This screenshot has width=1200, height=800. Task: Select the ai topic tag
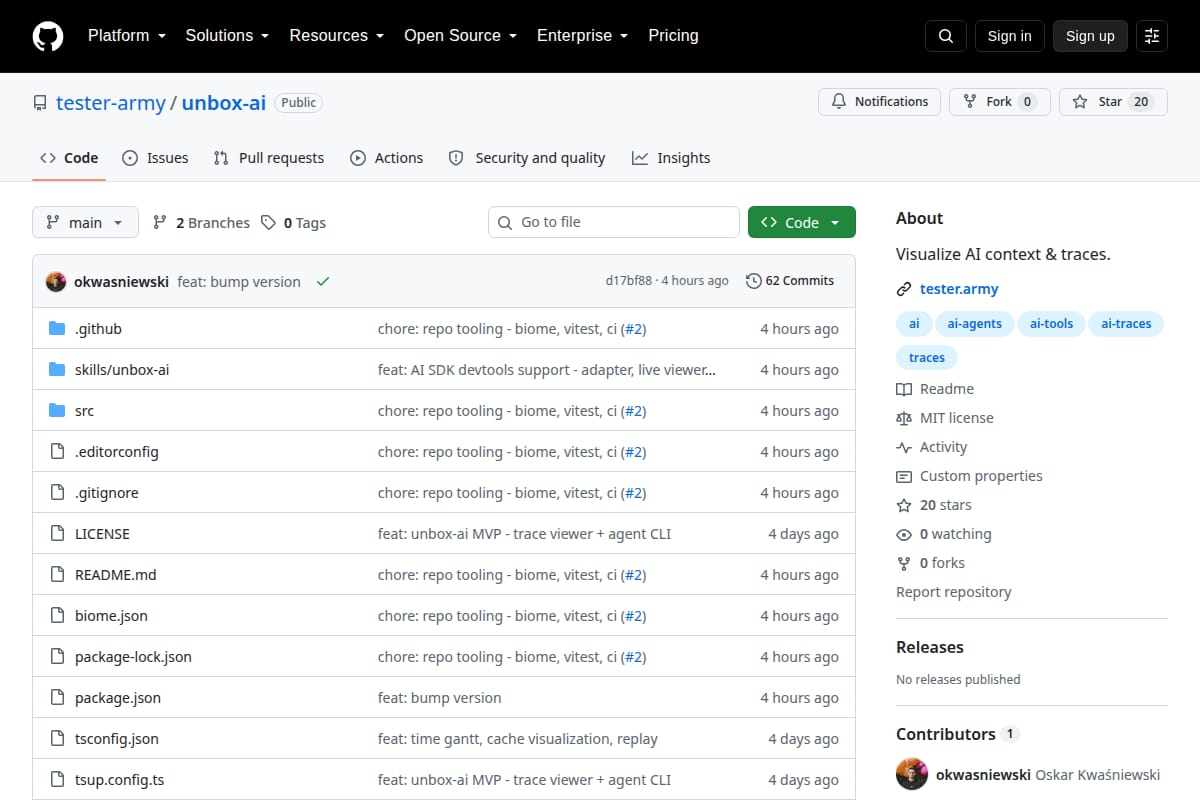coord(914,324)
